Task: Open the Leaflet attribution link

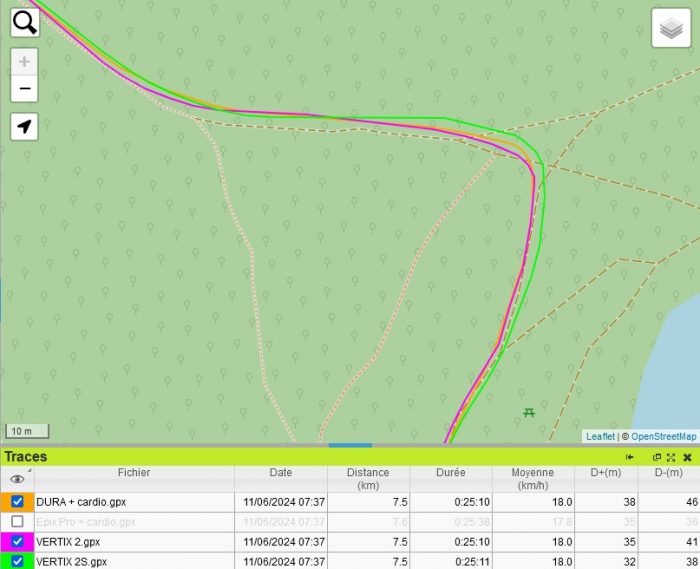Action: pos(600,436)
